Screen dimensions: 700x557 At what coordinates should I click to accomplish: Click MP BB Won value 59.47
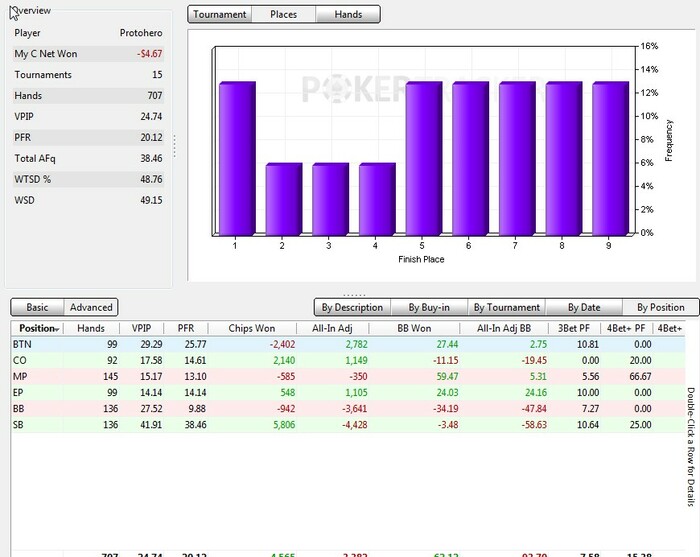point(447,376)
